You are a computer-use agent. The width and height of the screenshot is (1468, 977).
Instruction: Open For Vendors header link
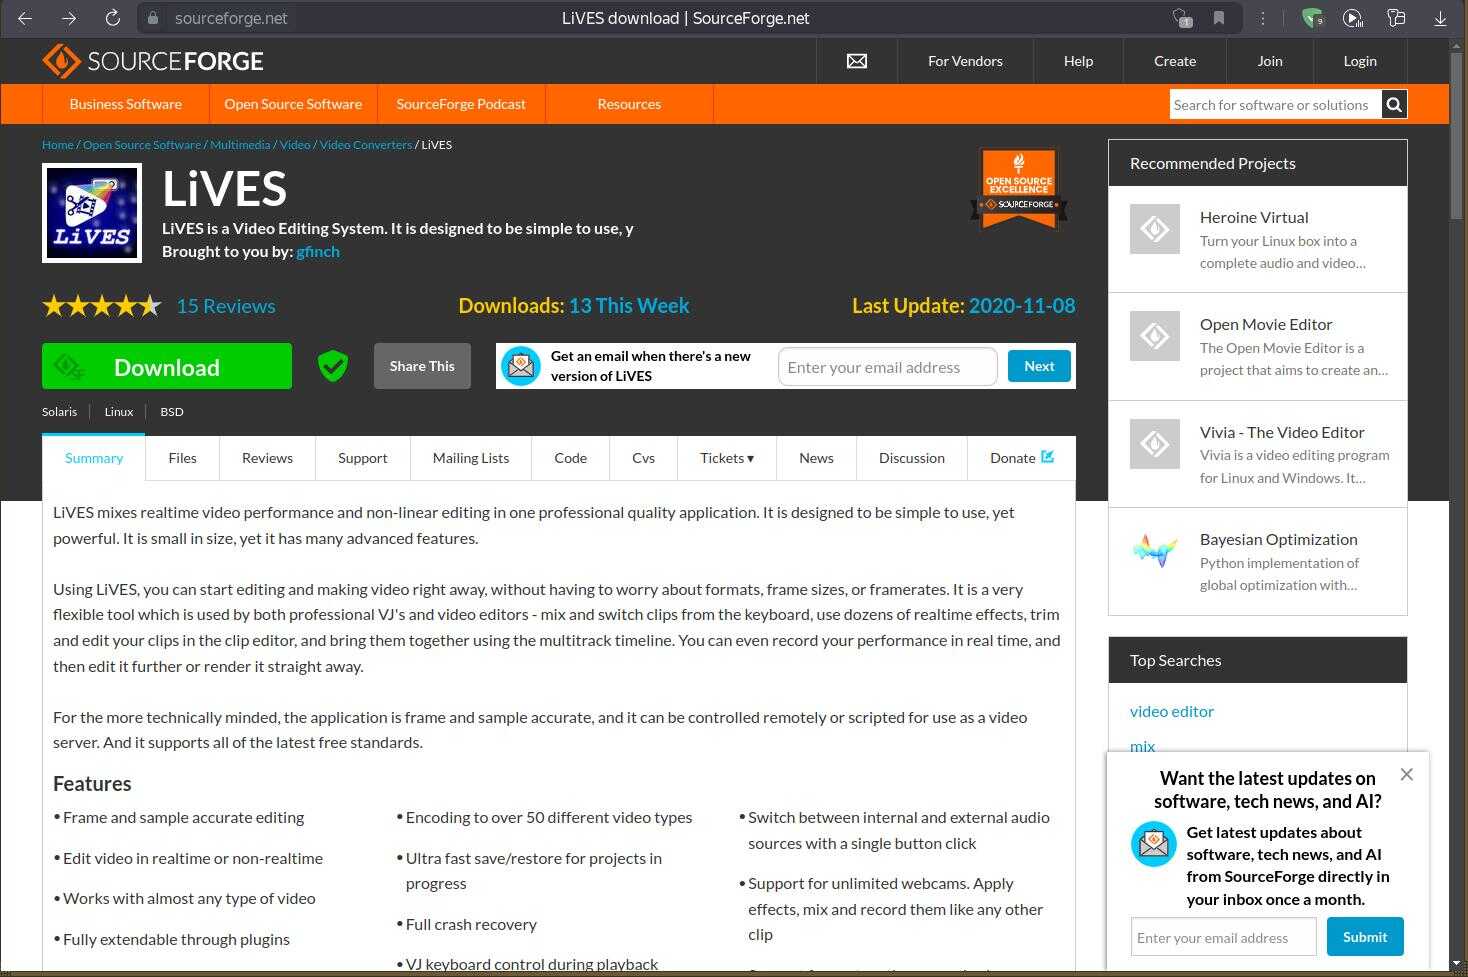[x=965, y=61]
